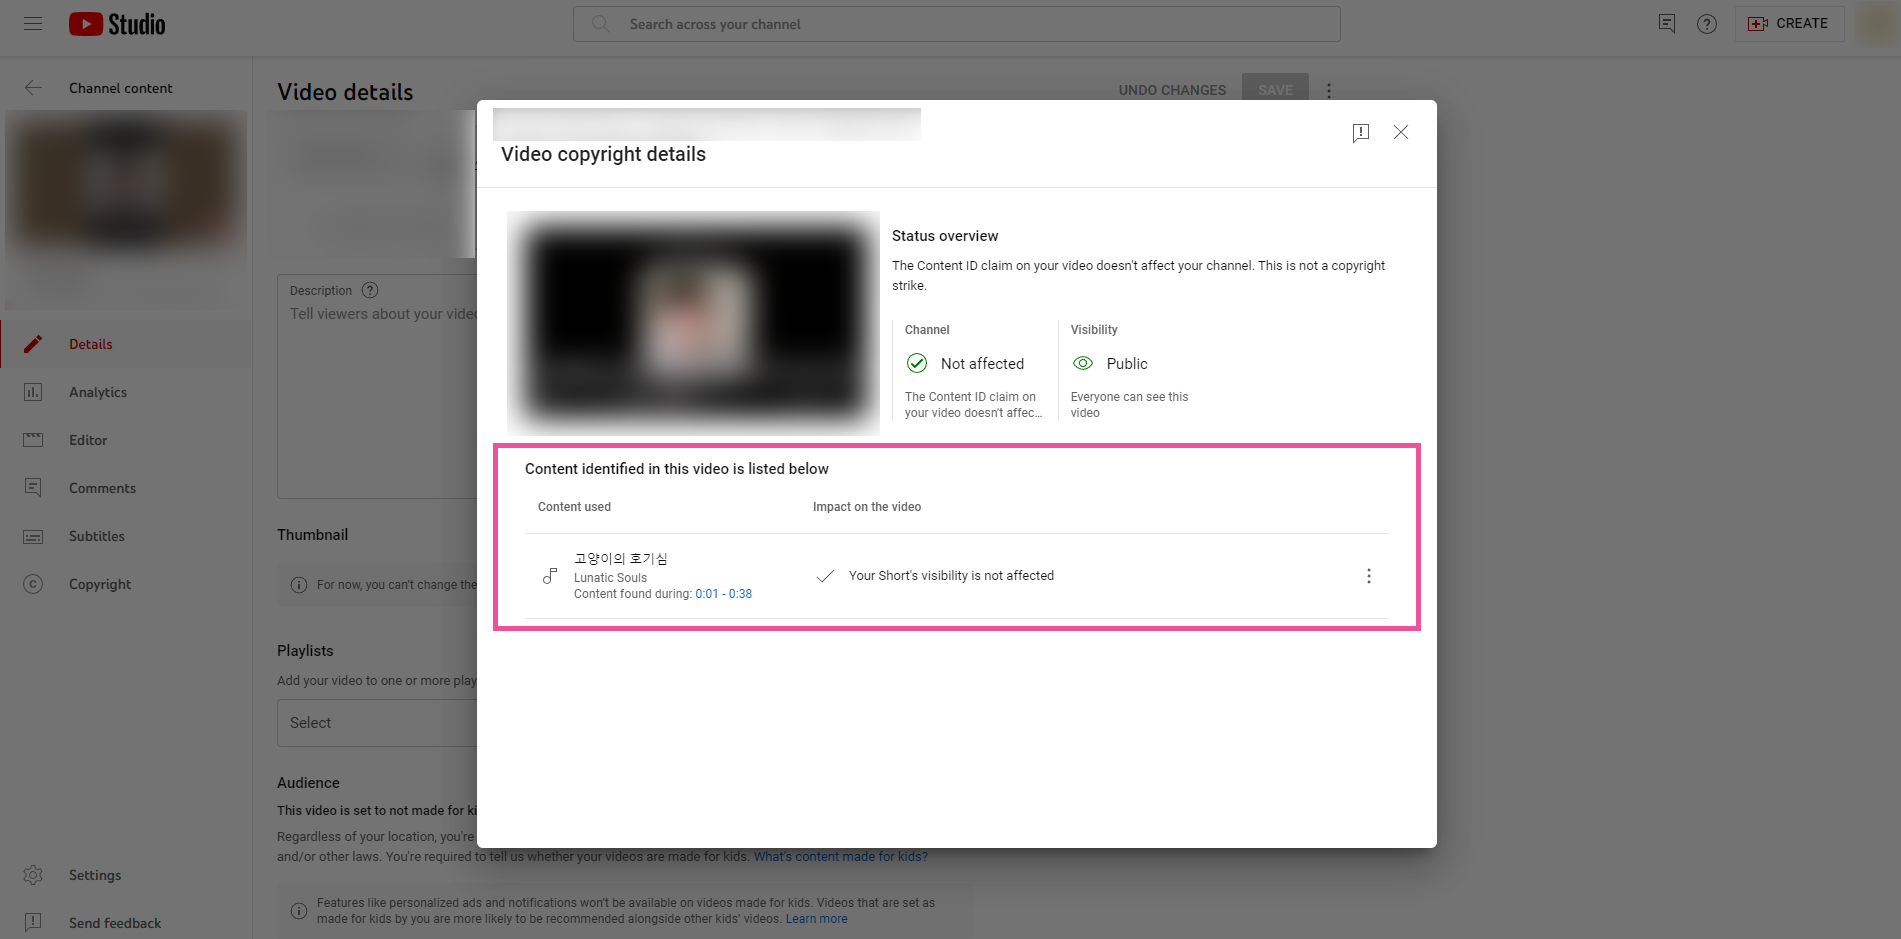The height and width of the screenshot is (939, 1901).
Task: Click the search across your channel field
Action: coord(956,24)
